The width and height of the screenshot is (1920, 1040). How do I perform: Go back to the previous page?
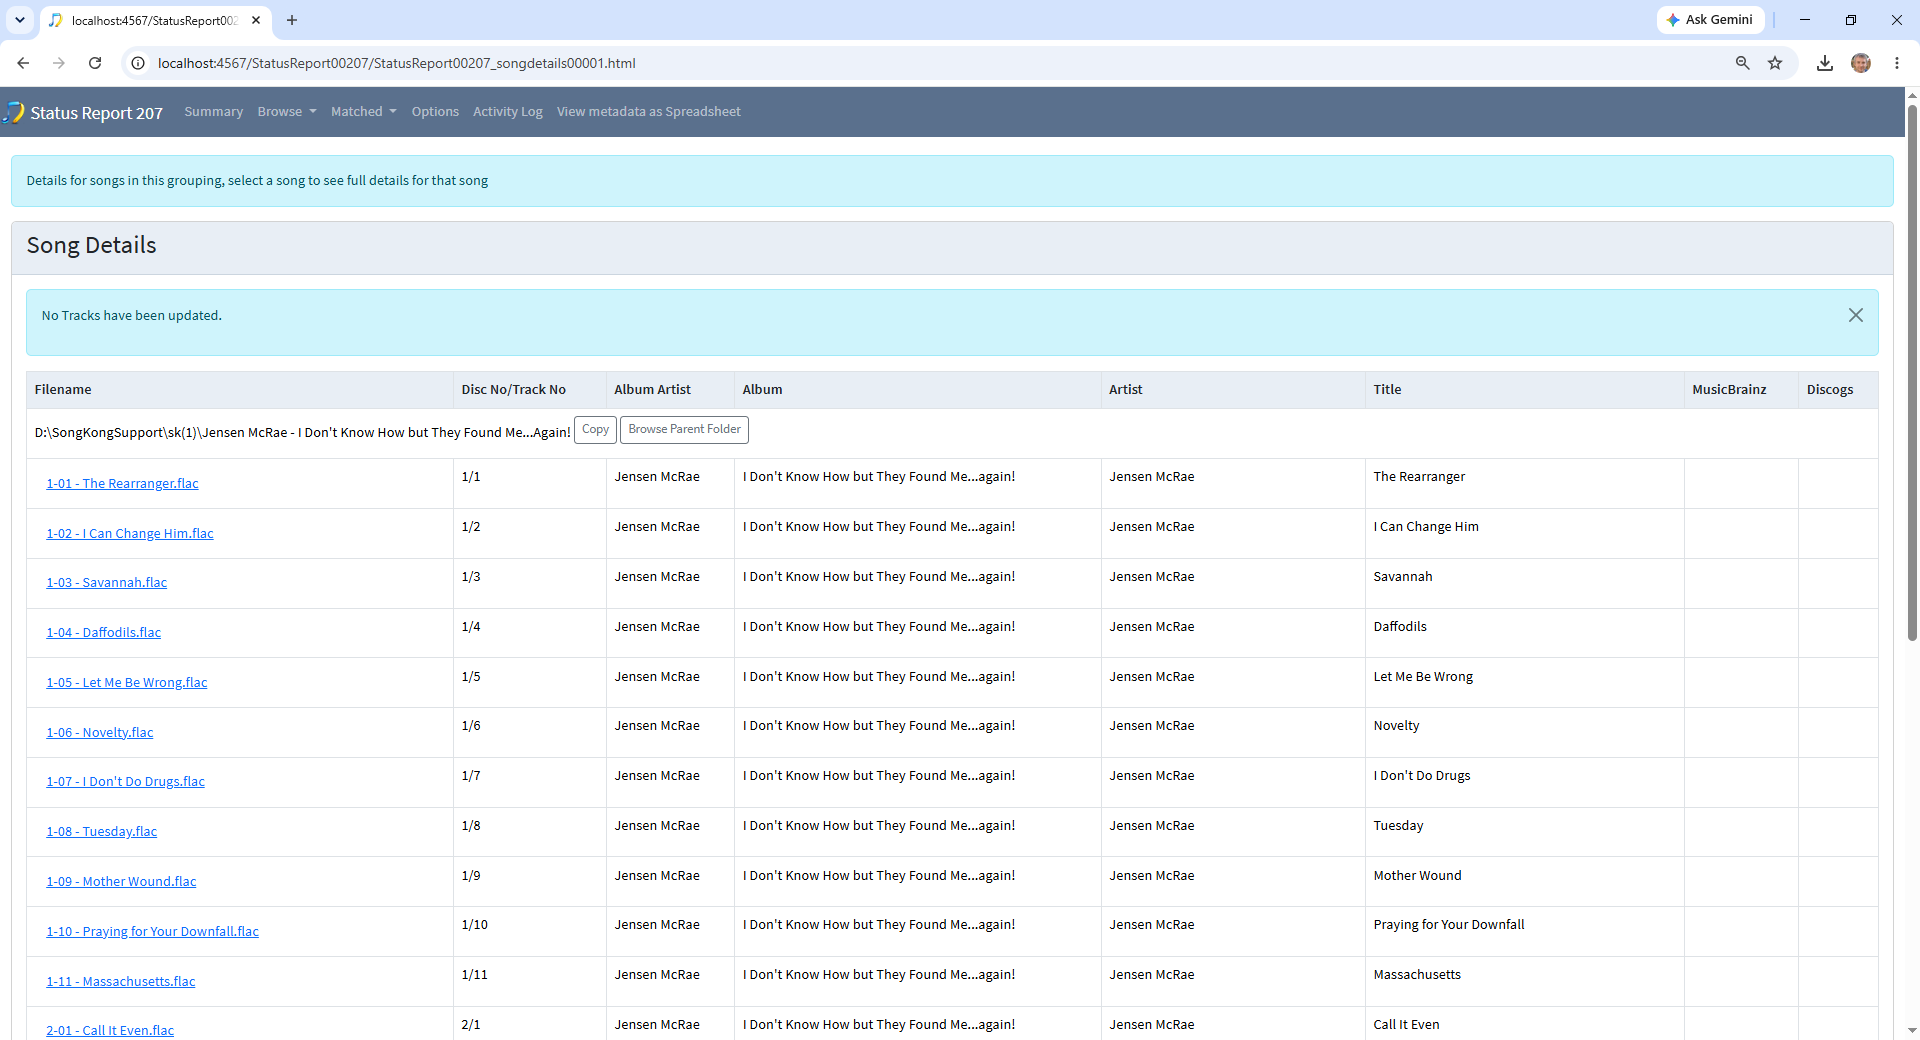pos(23,63)
